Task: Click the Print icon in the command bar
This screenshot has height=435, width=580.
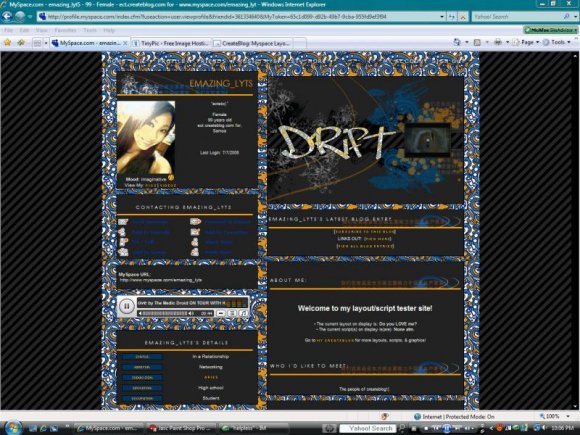Action: pos(498,42)
